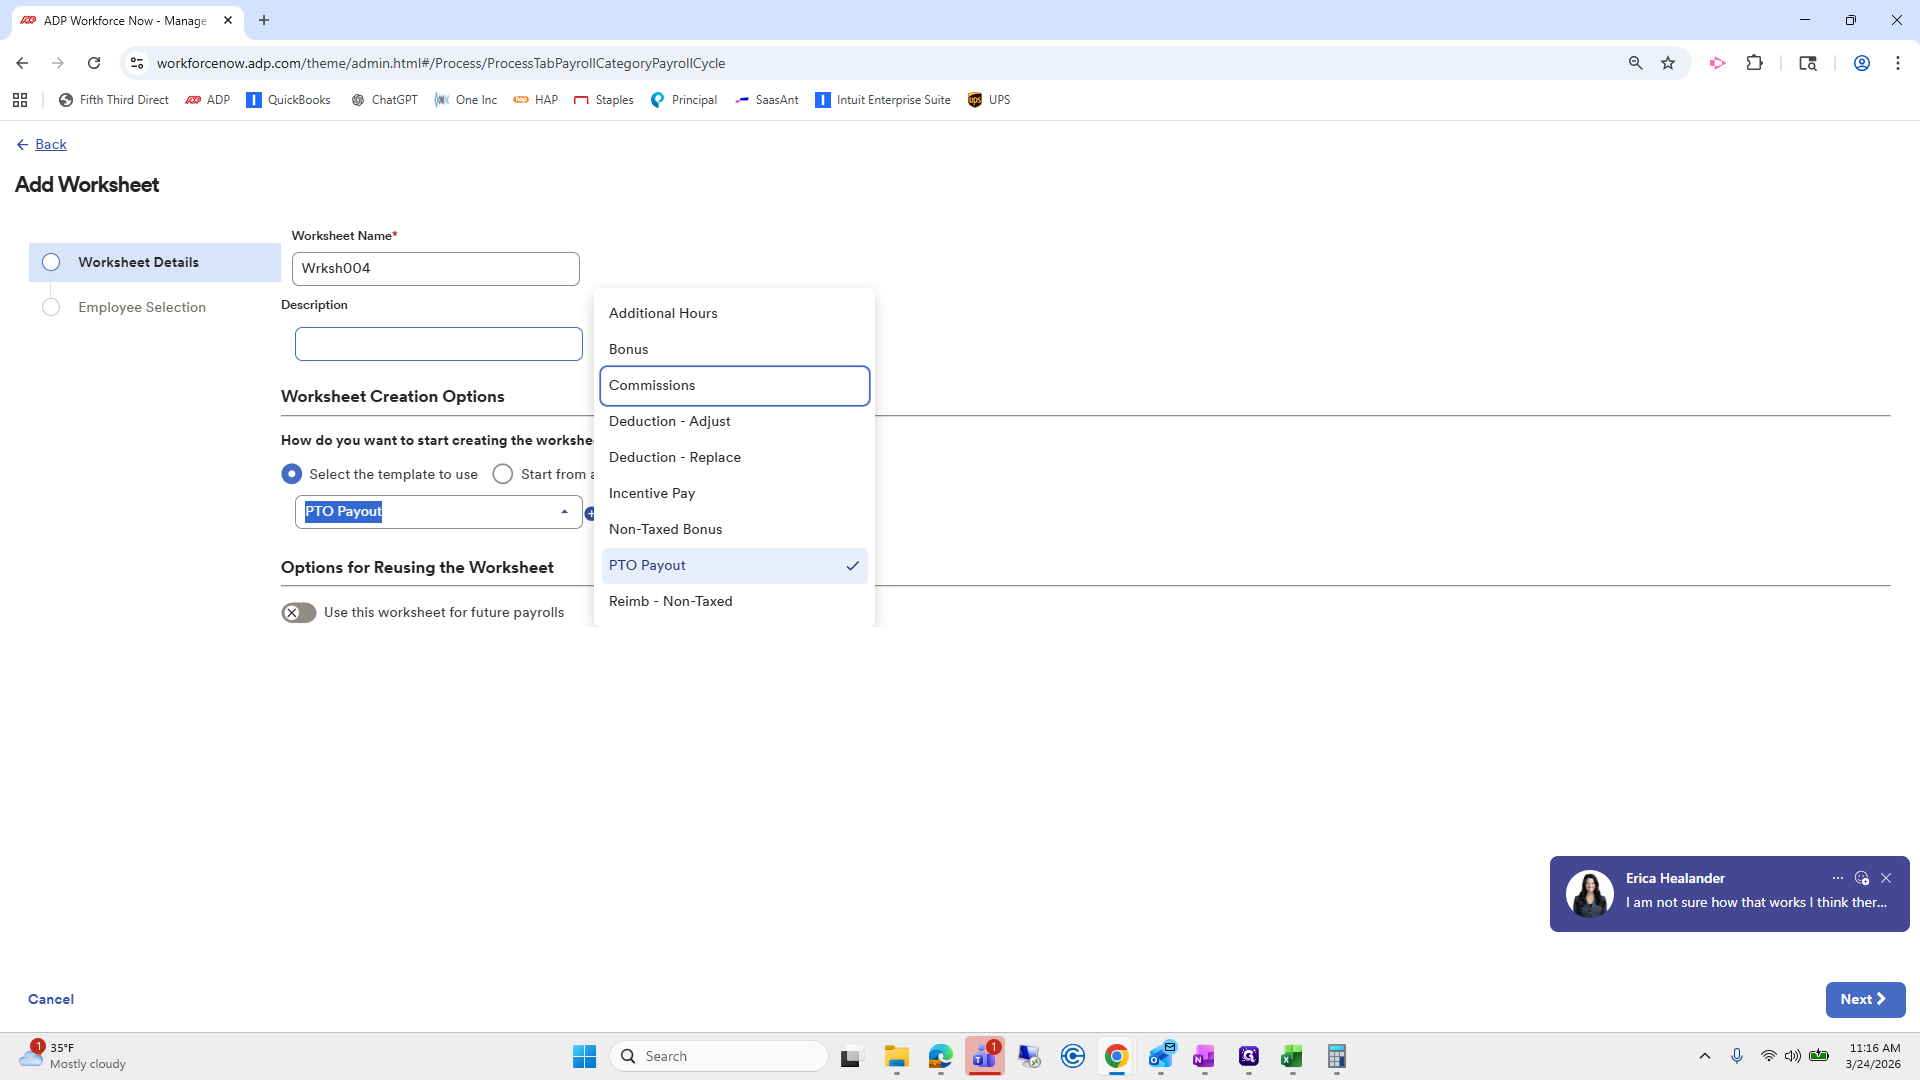Screen dimensions: 1920x1080
Task: Open the ChatGPT bookmark
Action: coord(384,100)
